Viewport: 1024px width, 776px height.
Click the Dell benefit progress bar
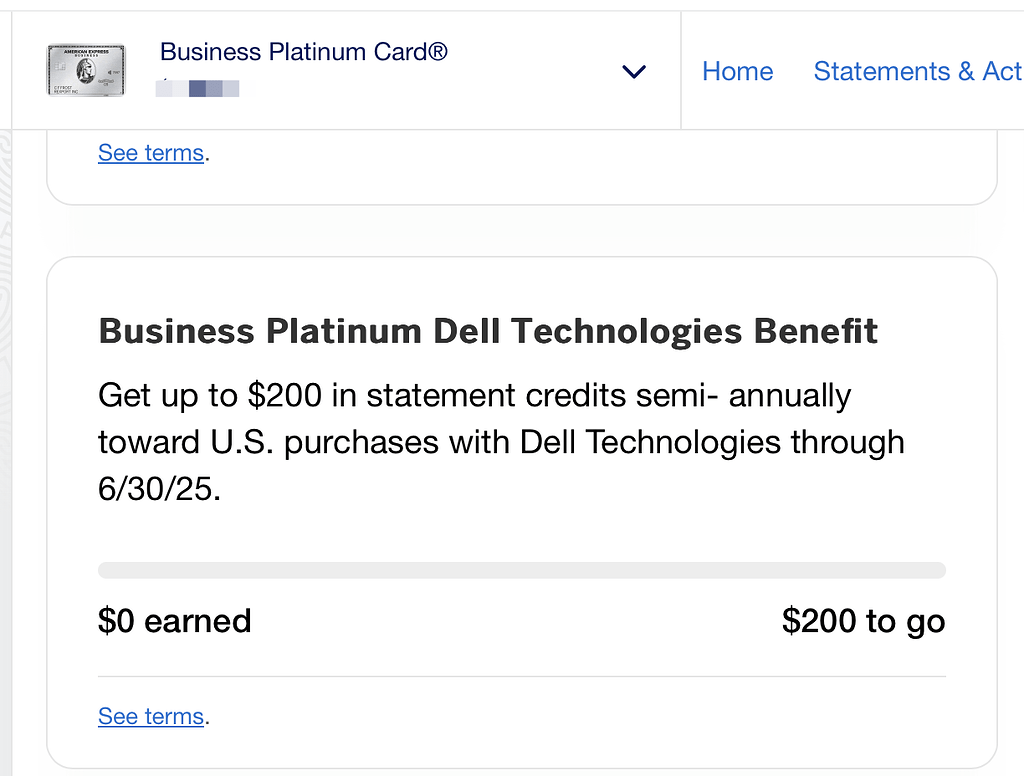point(521,569)
